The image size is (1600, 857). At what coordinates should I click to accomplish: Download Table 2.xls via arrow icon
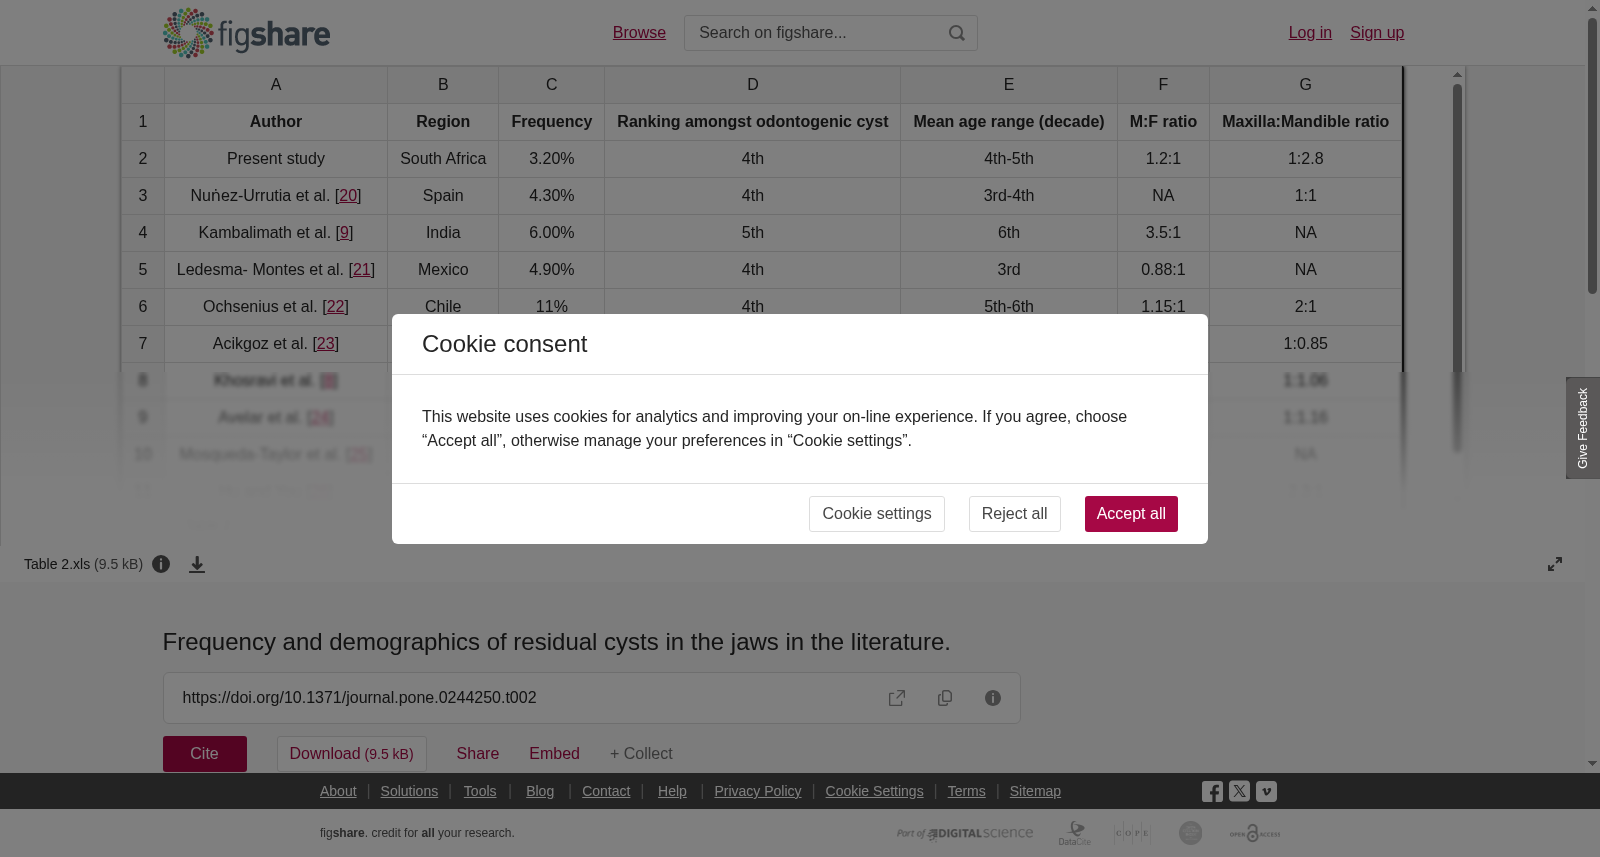197,564
